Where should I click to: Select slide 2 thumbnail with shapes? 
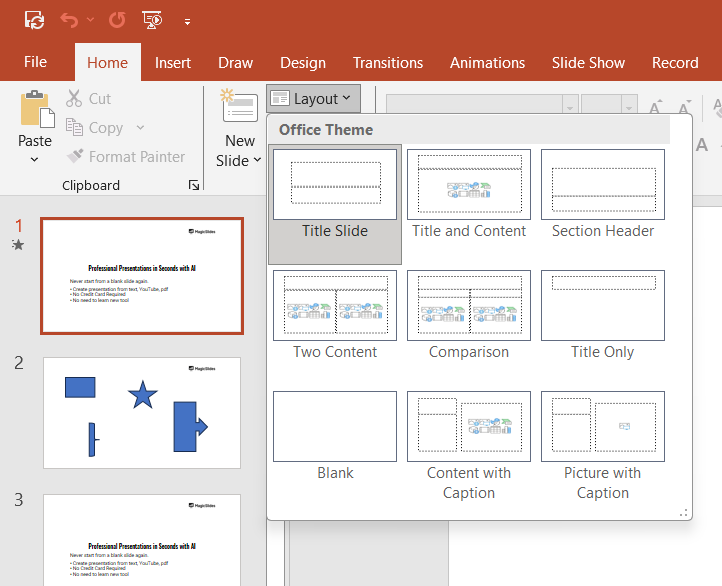(142, 412)
